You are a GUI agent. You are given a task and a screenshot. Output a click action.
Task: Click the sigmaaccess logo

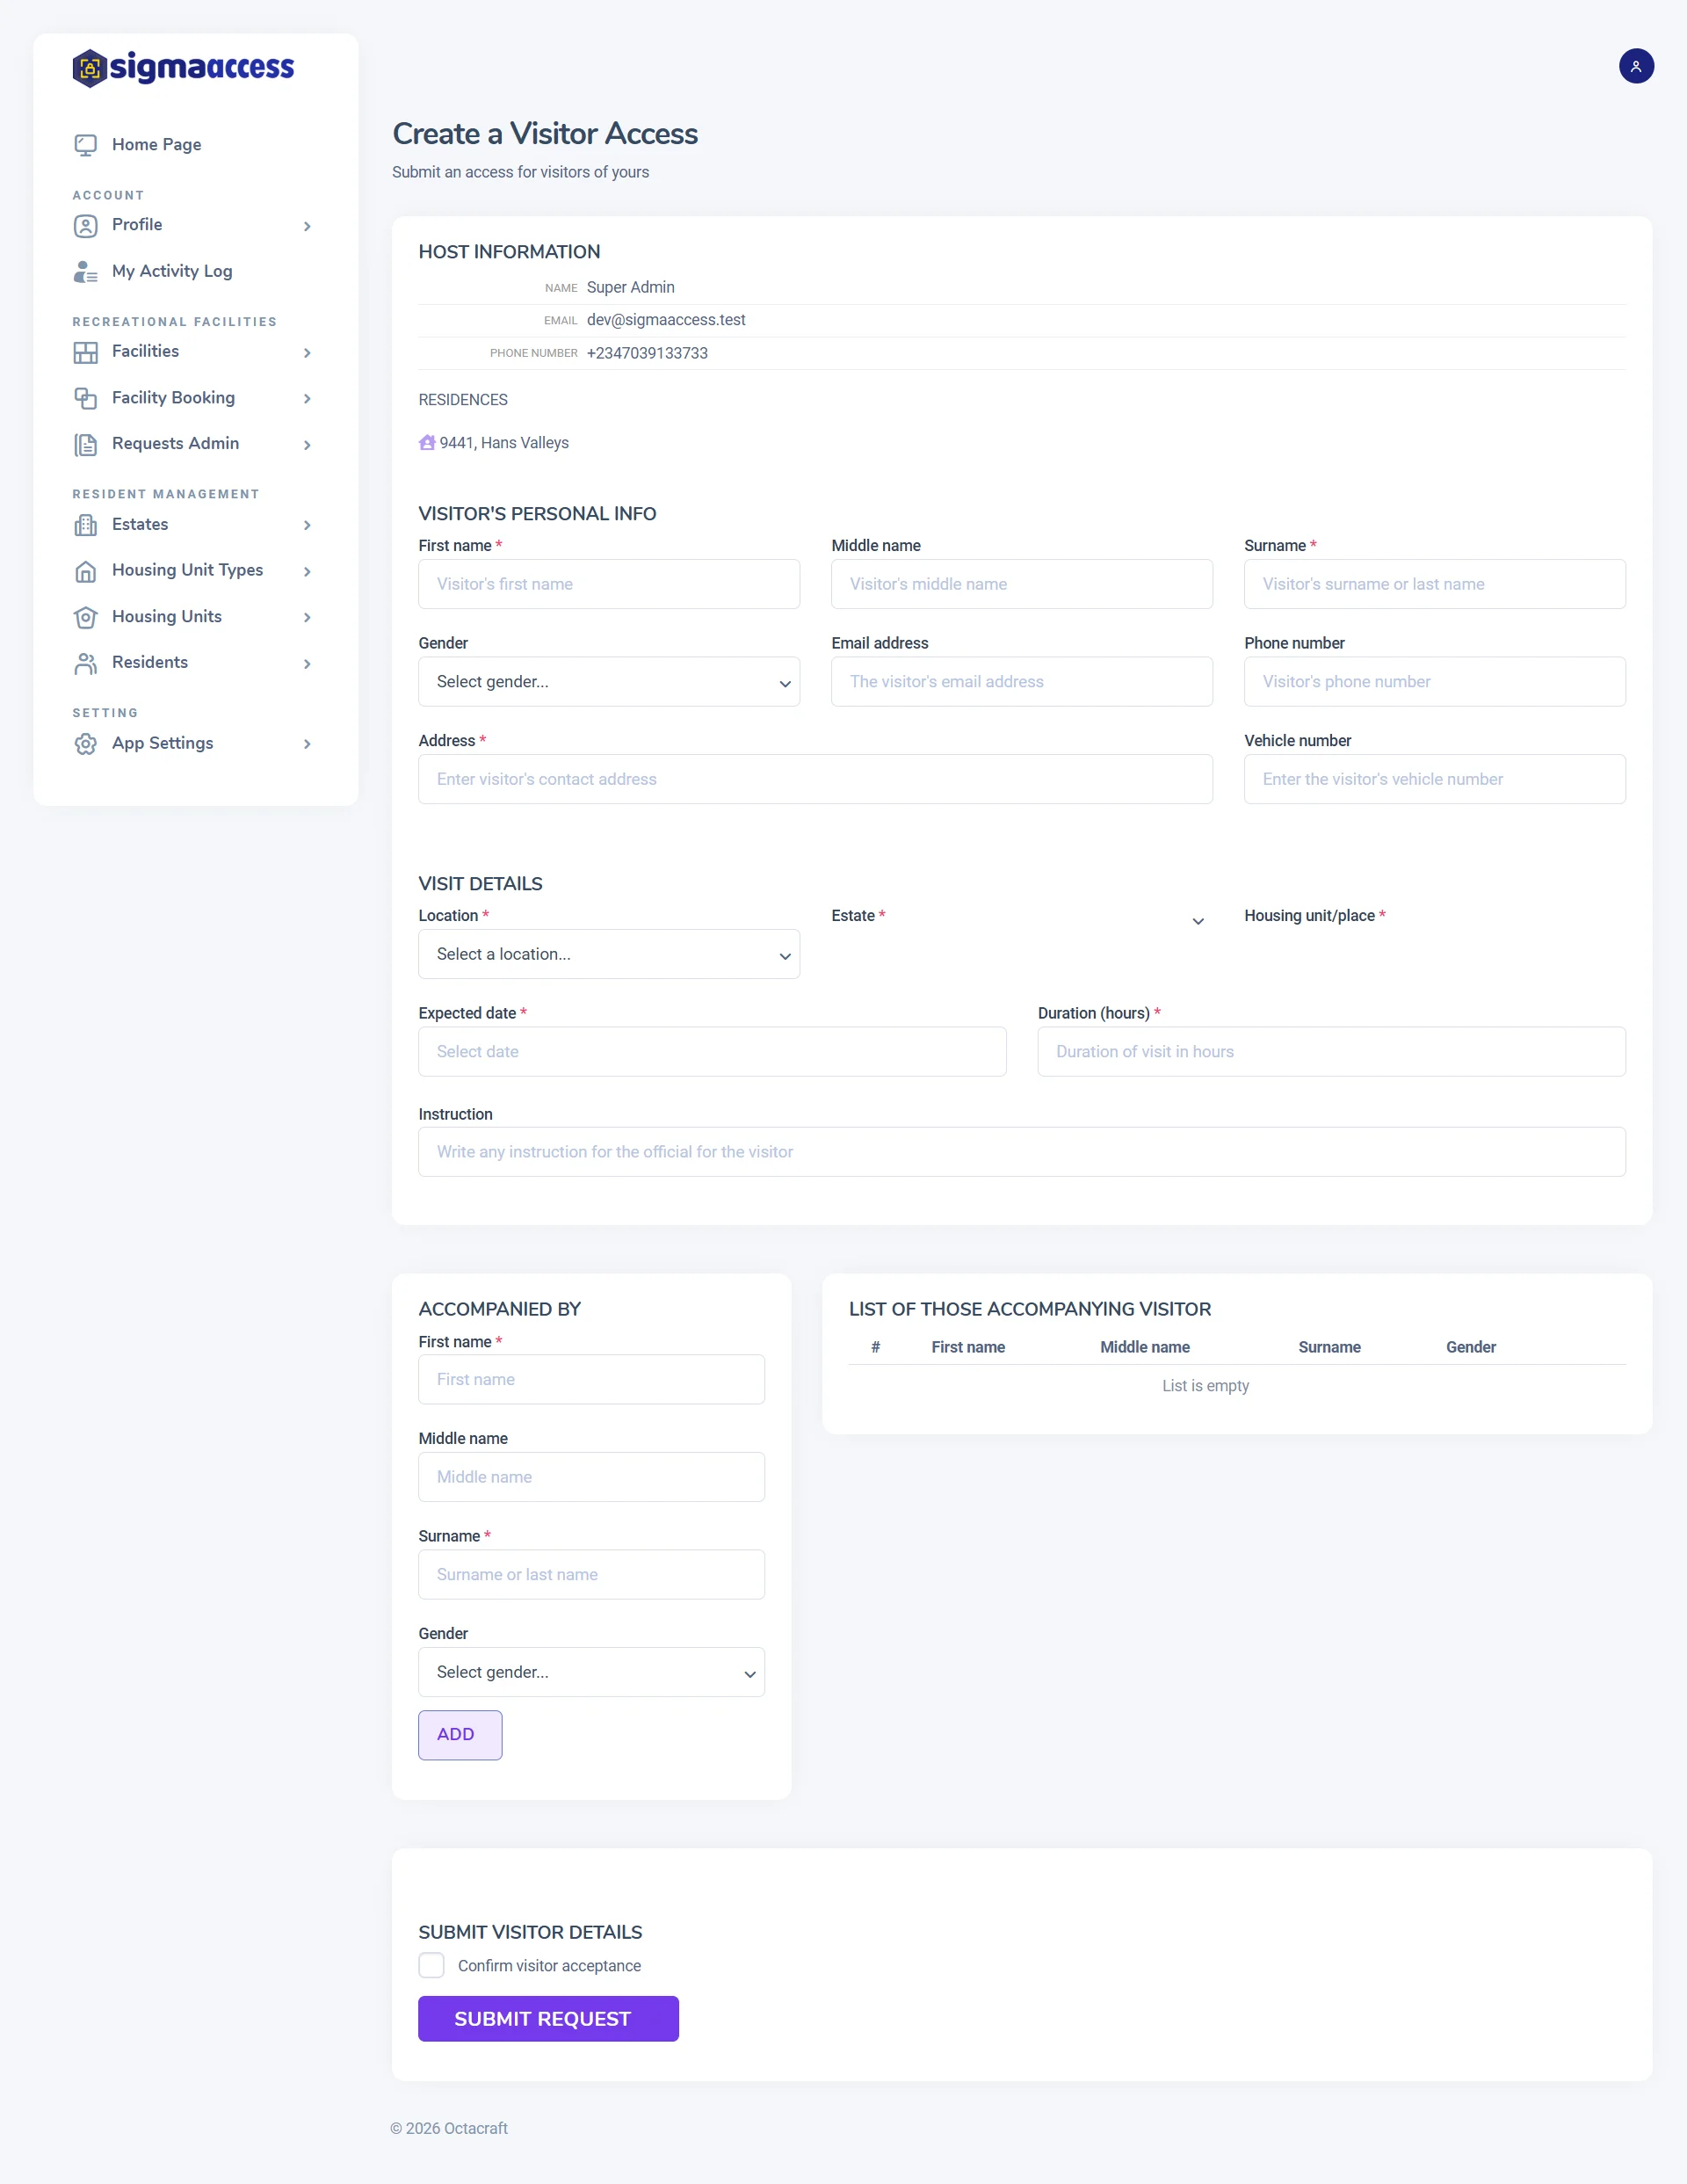(183, 68)
